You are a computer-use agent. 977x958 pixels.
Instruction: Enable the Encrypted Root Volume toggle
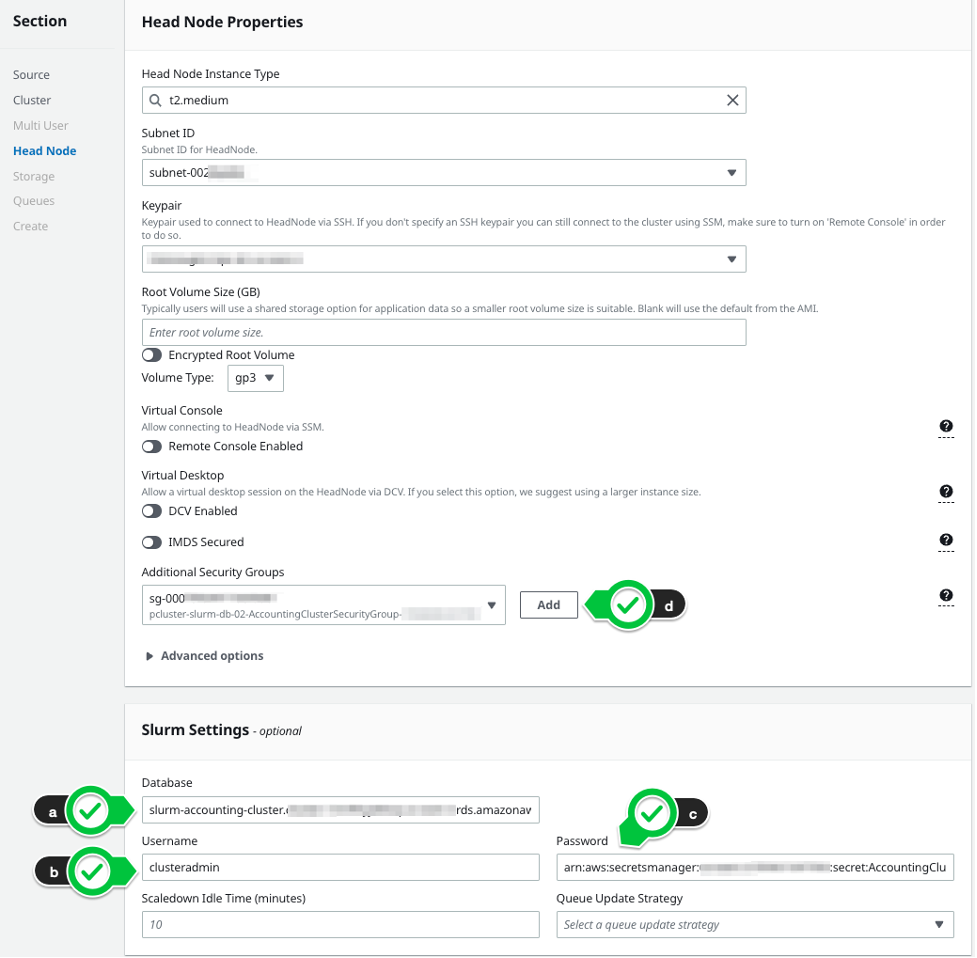click(x=151, y=354)
